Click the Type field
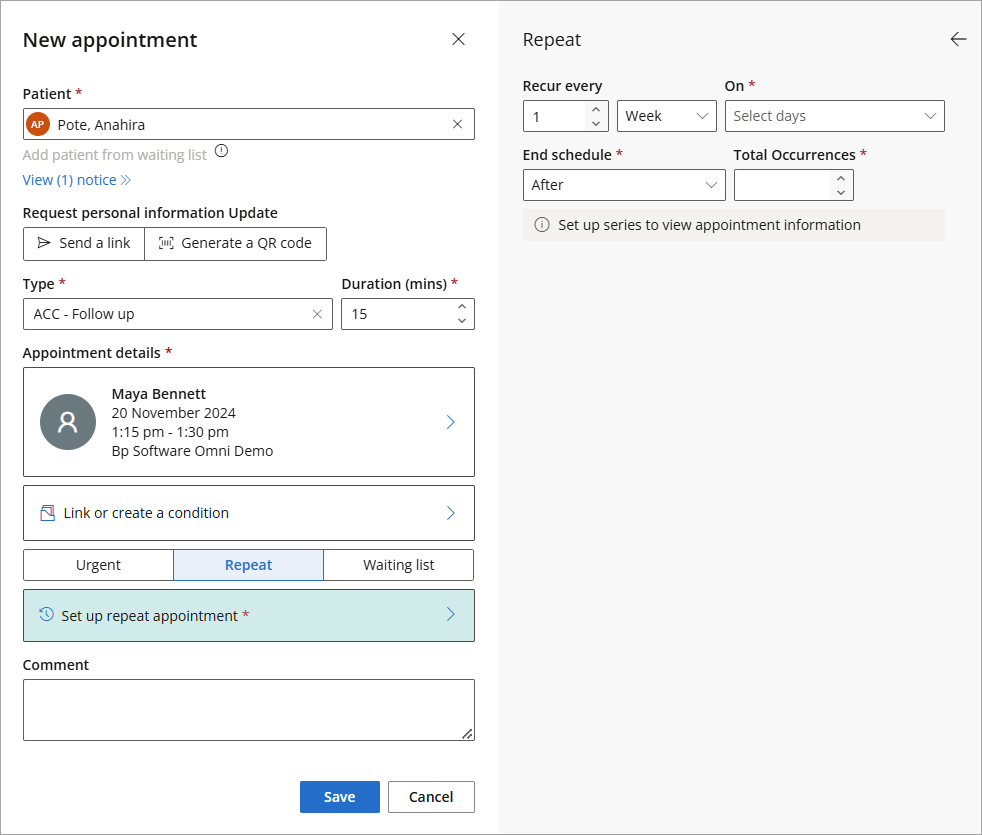 point(177,314)
